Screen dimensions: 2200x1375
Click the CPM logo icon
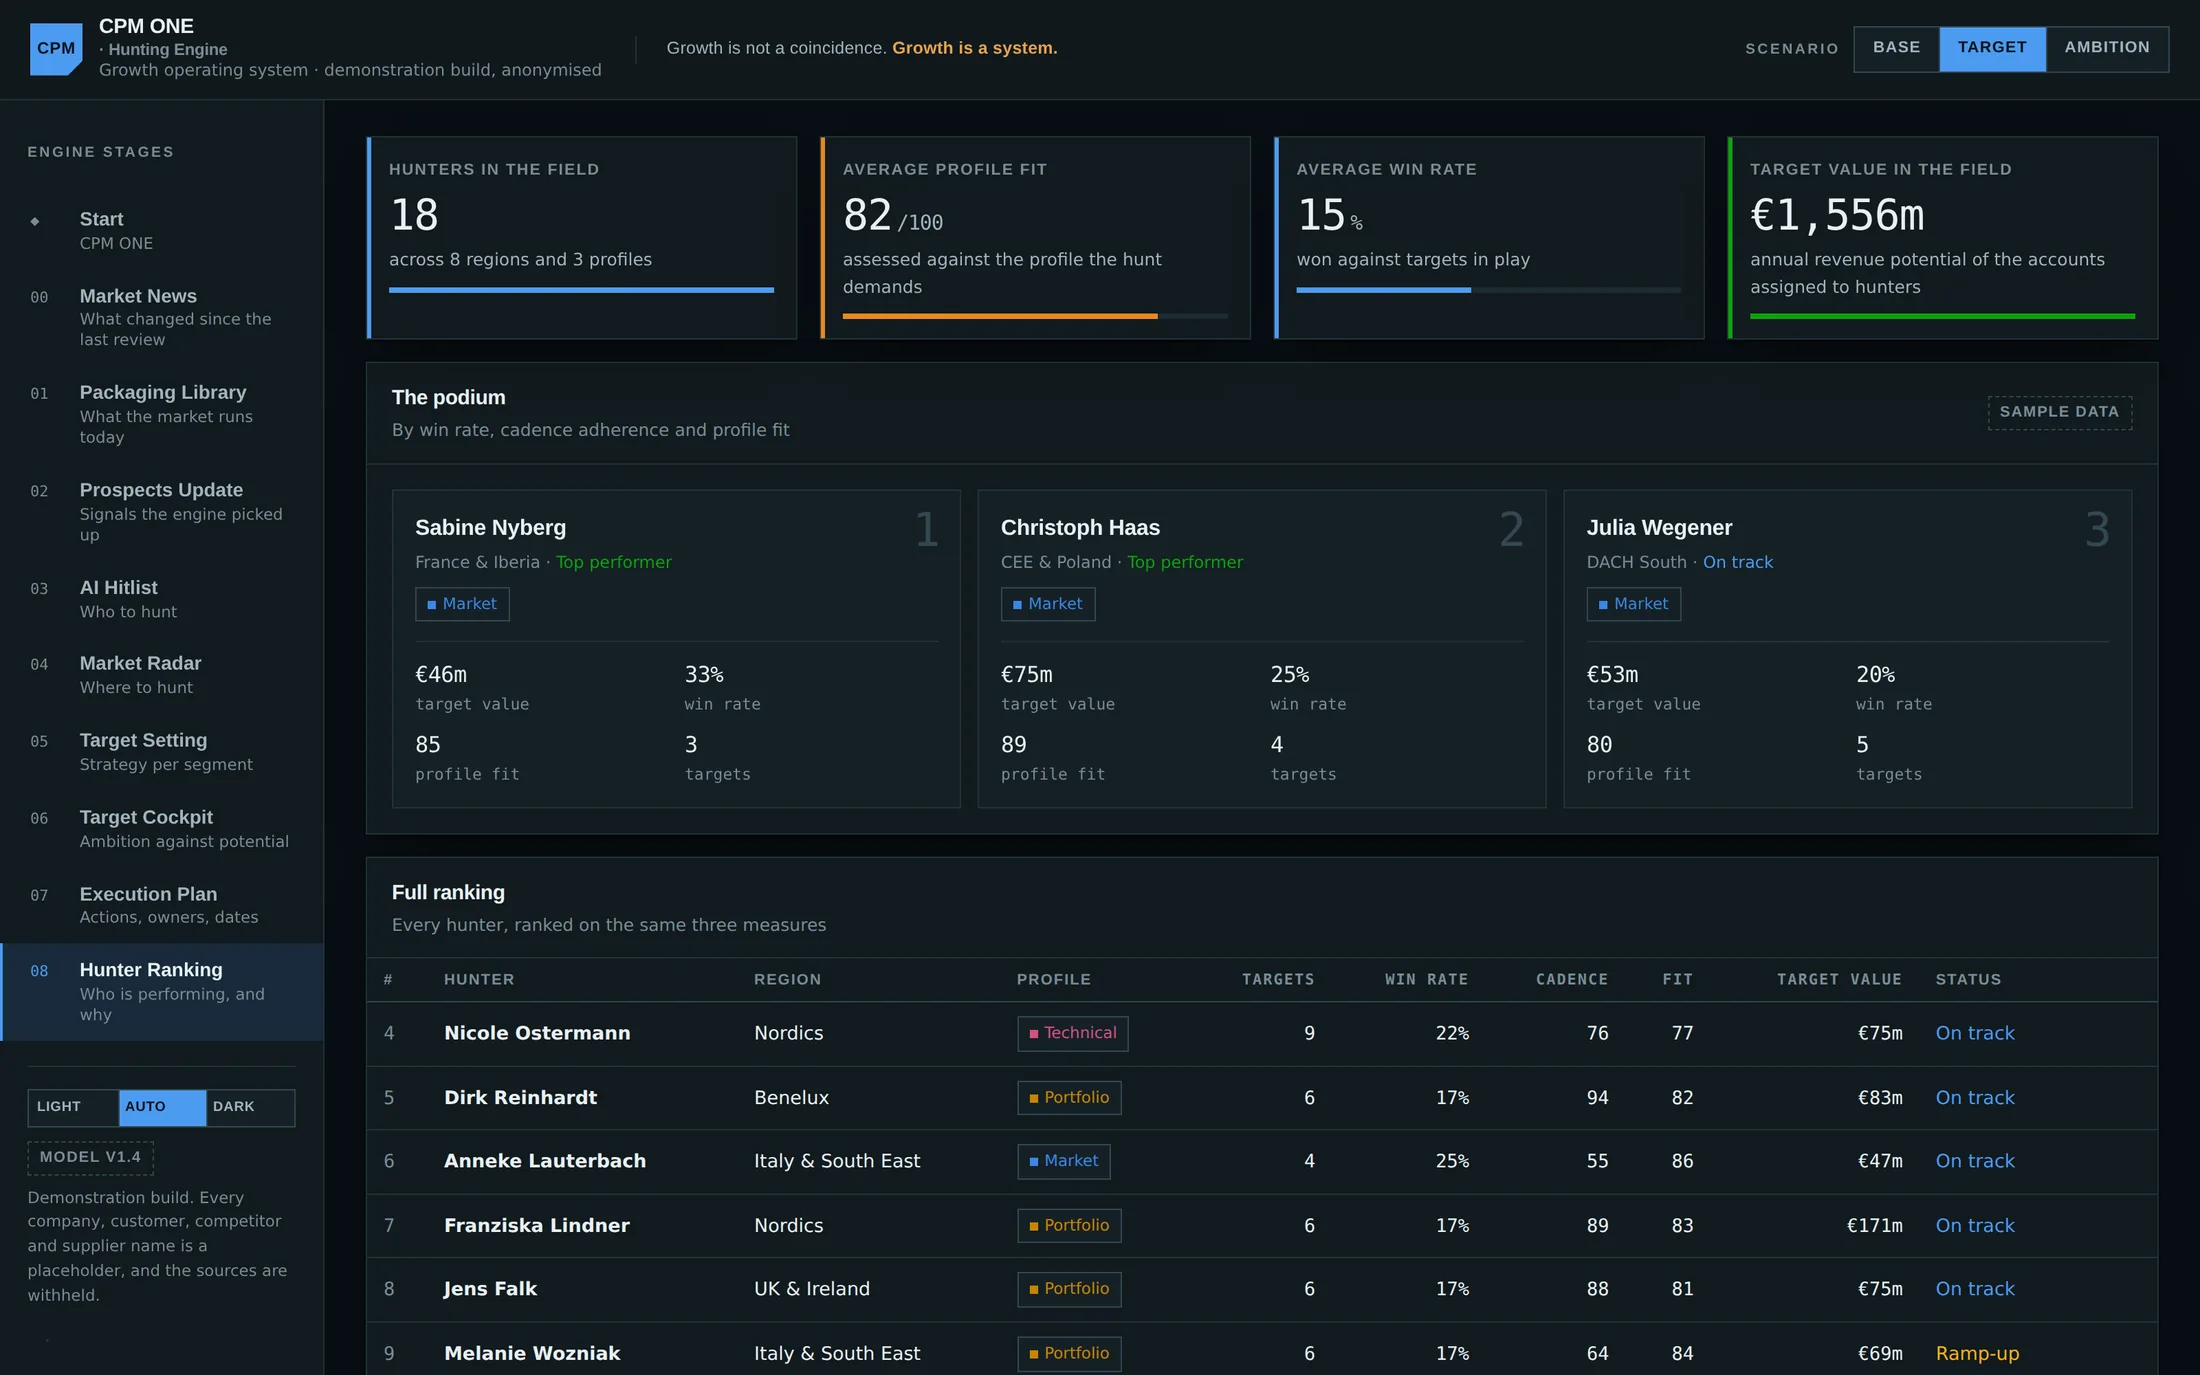pyautogui.click(x=56, y=49)
